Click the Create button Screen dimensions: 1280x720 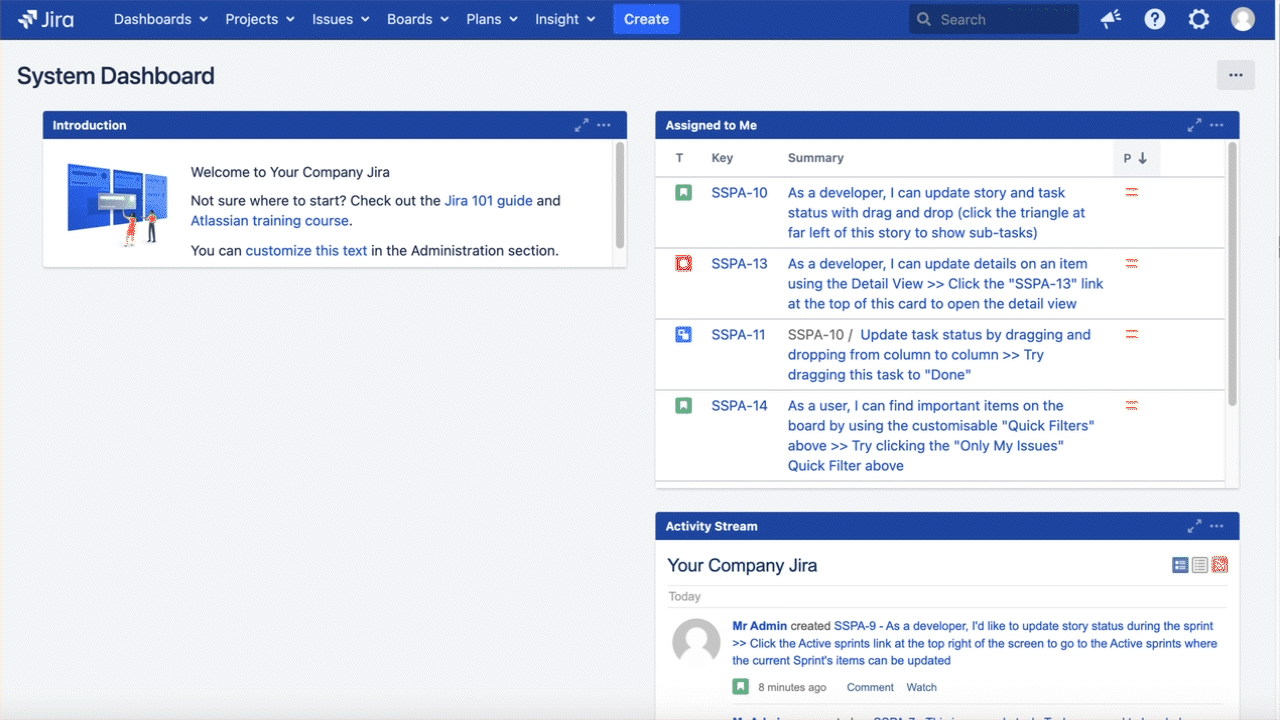[646, 19]
